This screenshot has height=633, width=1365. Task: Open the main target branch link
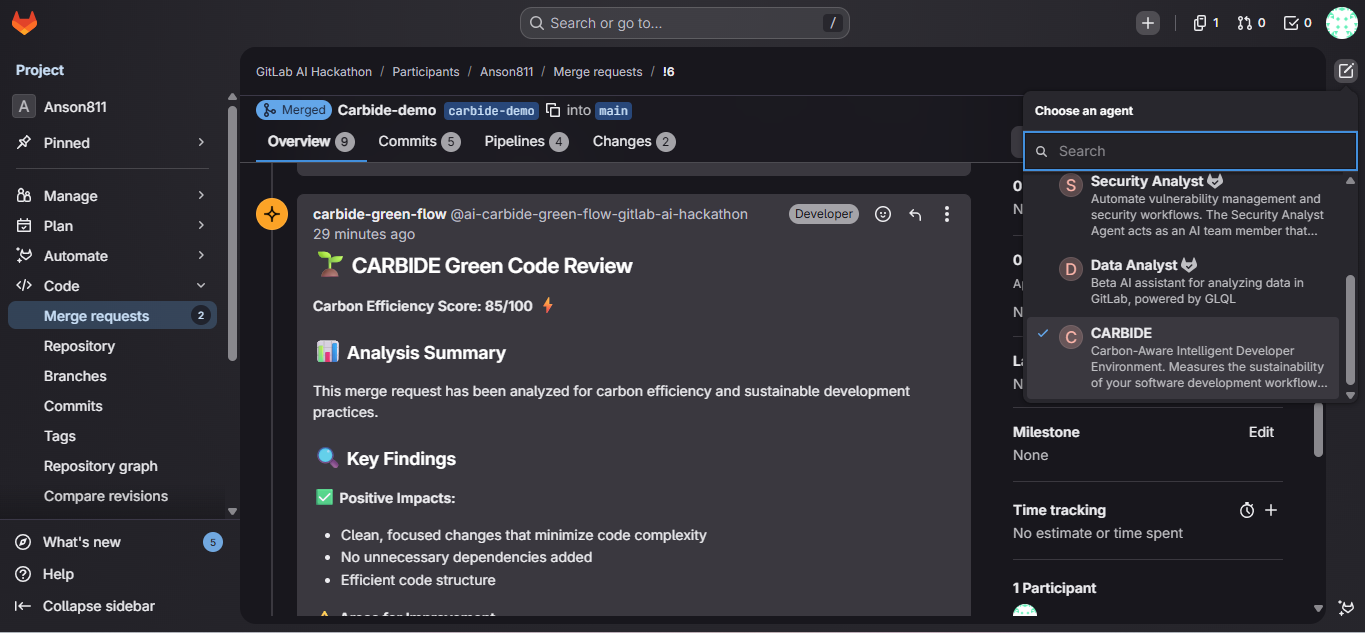[x=613, y=111]
